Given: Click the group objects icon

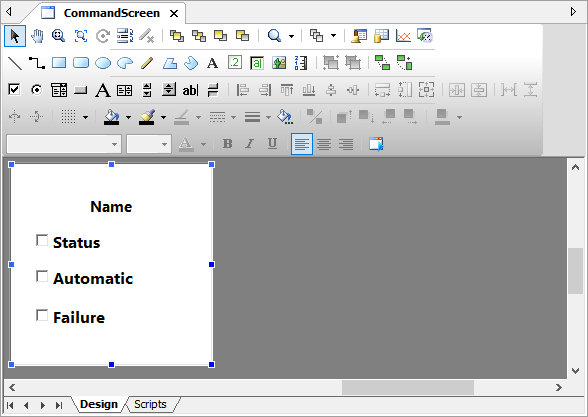Looking at the screenshot, I should tap(331, 63).
